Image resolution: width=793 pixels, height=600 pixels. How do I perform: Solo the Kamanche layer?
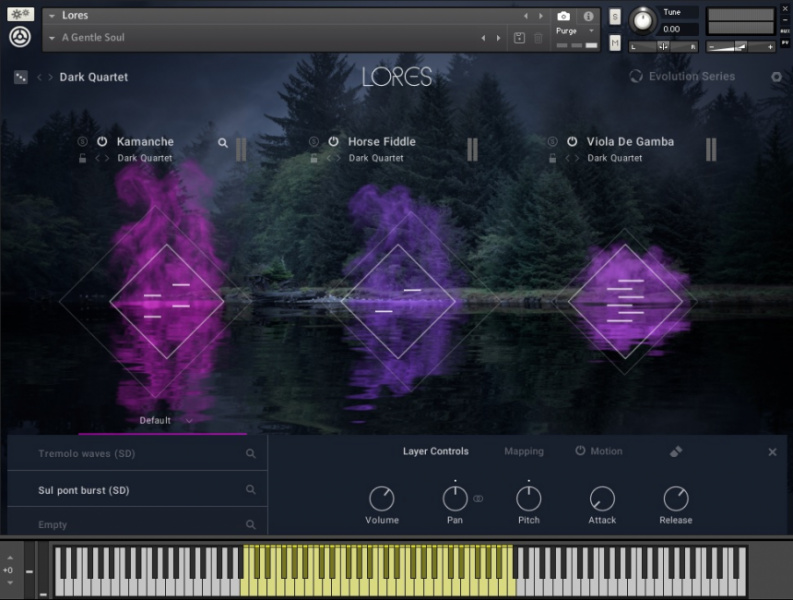coord(82,142)
